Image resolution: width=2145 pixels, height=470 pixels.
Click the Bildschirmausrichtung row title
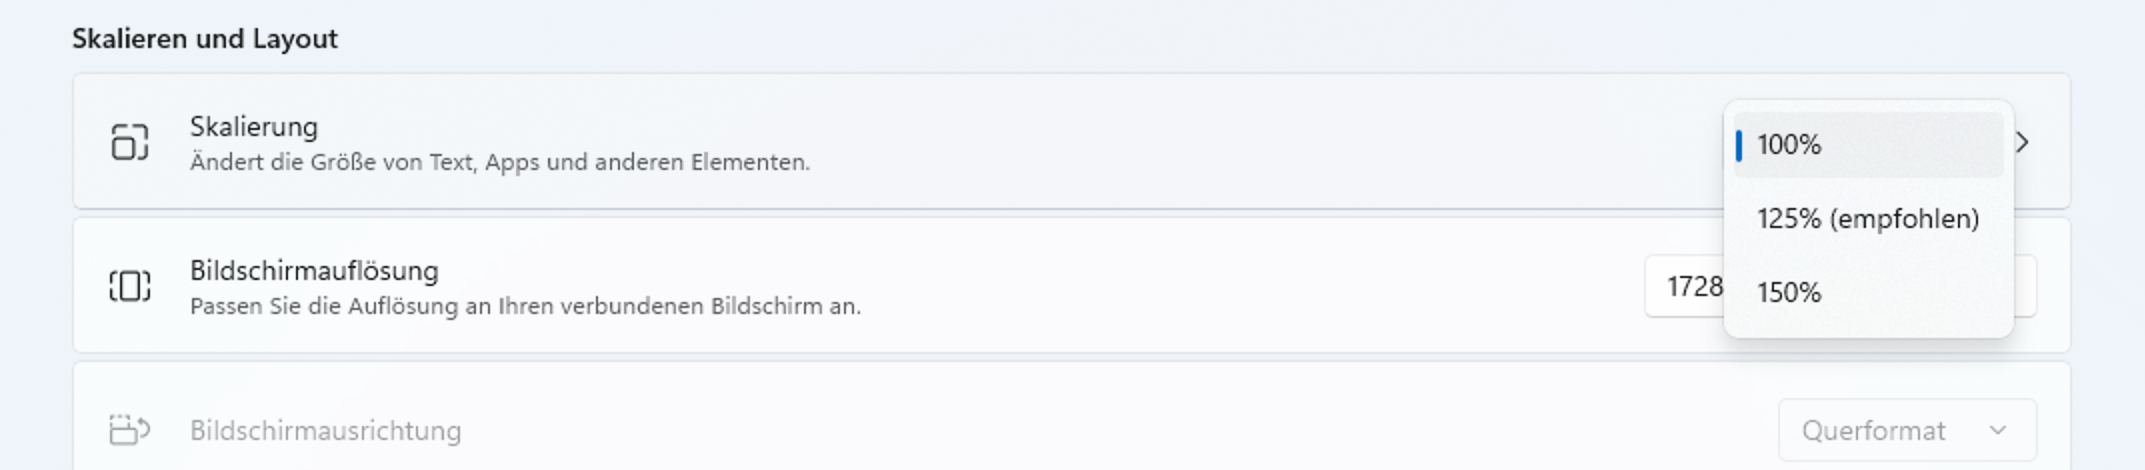tap(325, 431)
